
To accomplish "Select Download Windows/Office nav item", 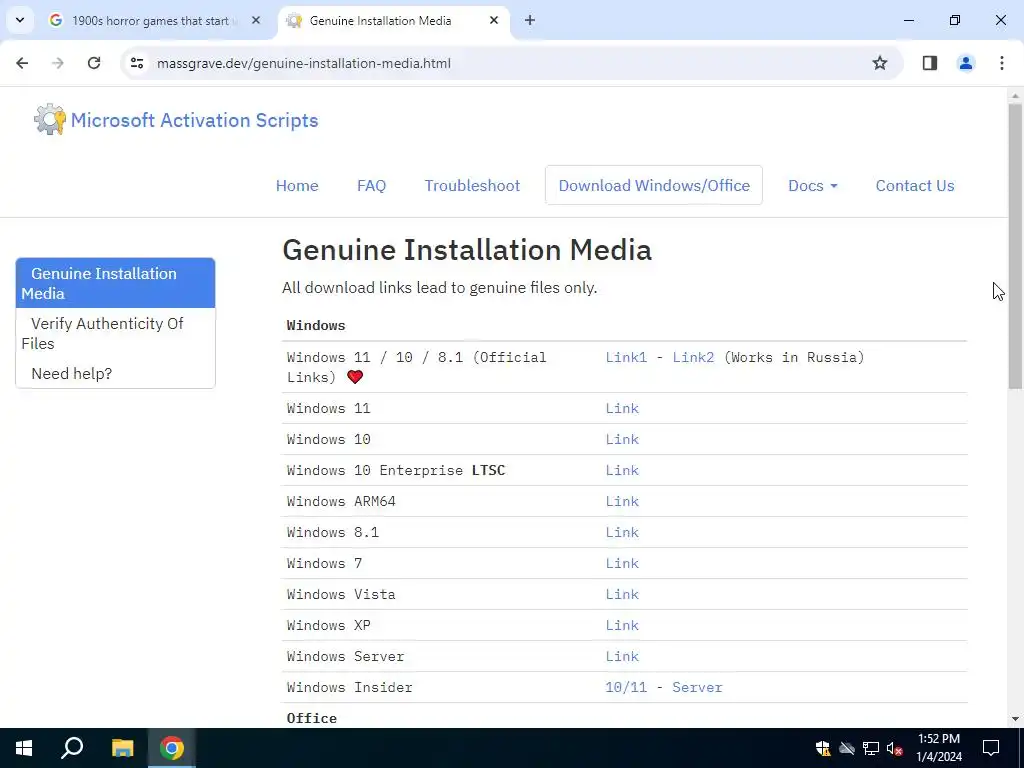I will [x=654, y=185].
